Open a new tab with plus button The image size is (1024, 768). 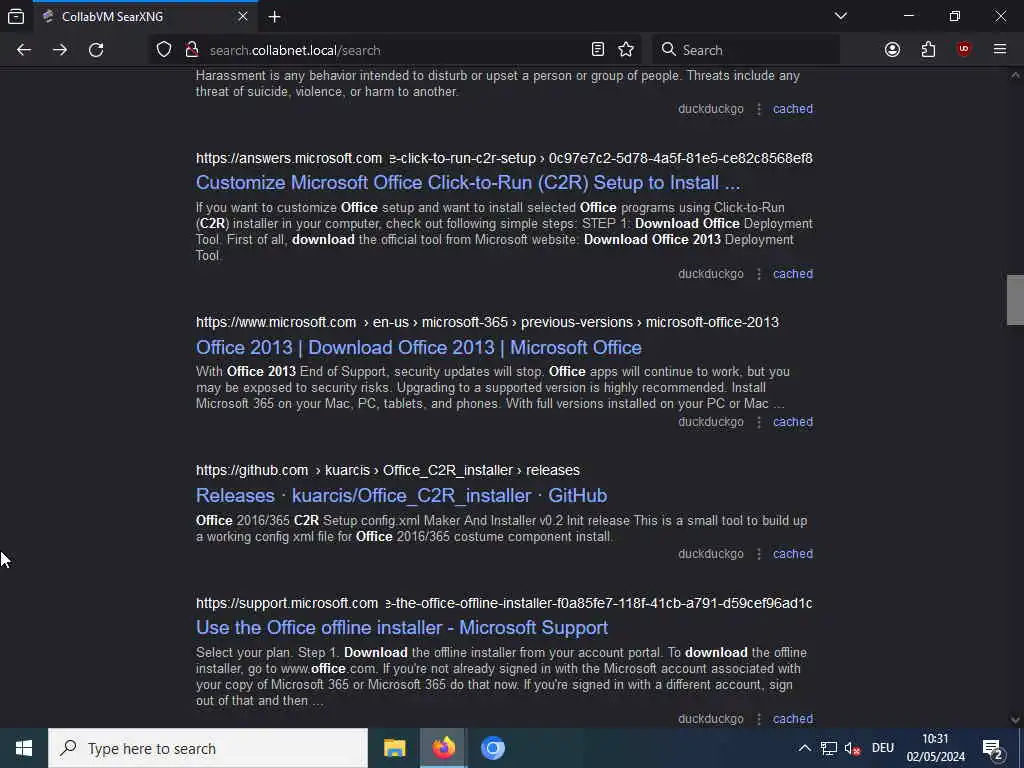274,17
